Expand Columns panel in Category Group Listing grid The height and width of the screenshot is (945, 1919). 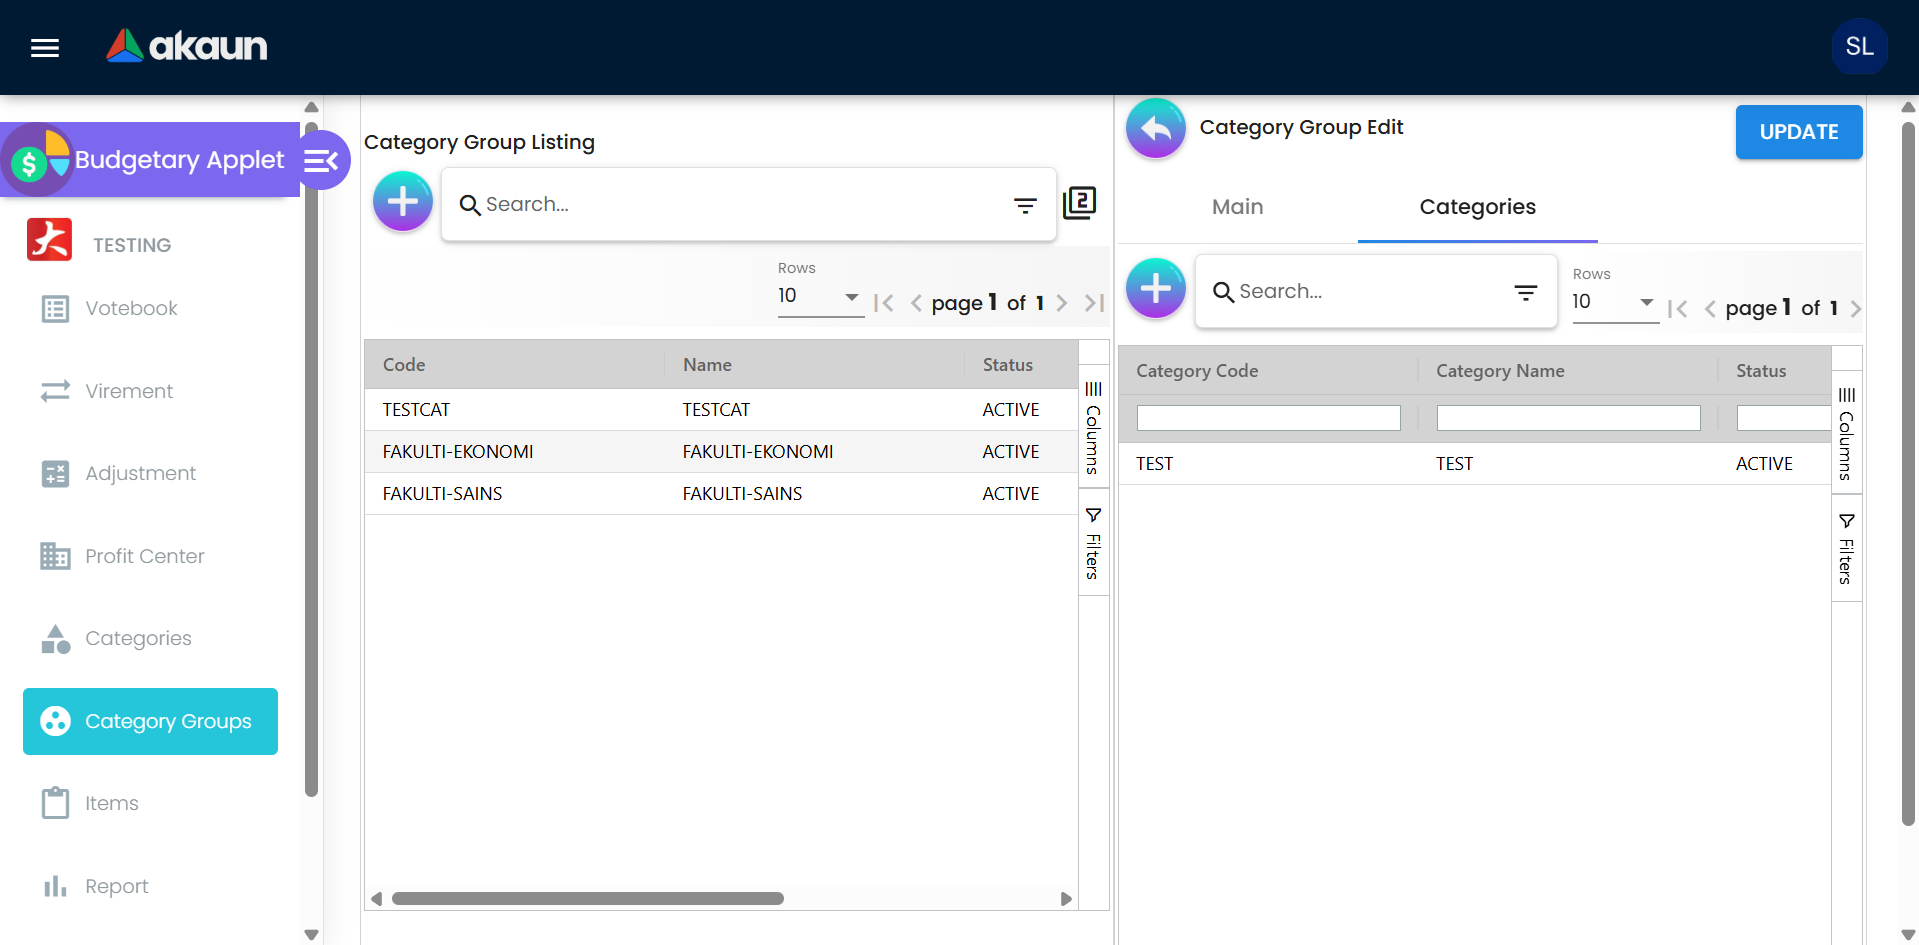point(1093,427)
